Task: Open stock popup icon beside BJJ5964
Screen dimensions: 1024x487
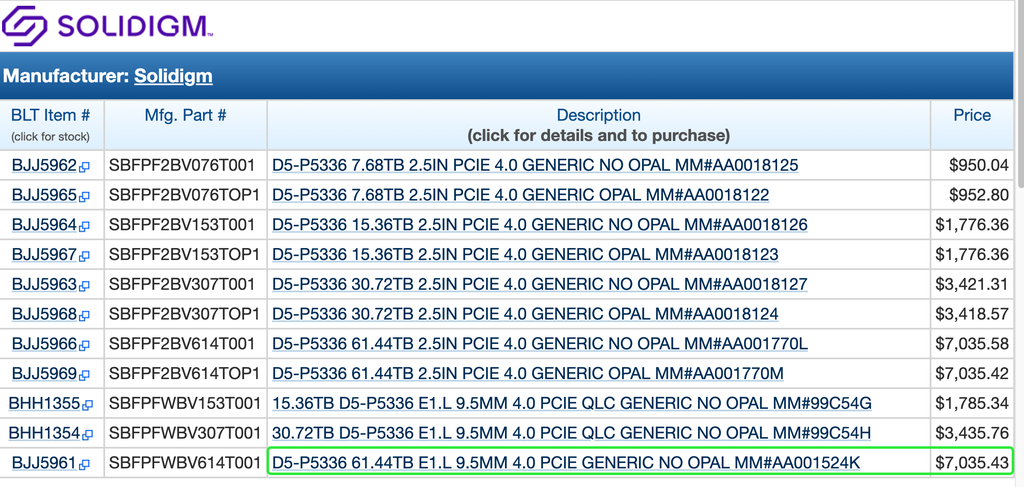Action: (84, 227)
